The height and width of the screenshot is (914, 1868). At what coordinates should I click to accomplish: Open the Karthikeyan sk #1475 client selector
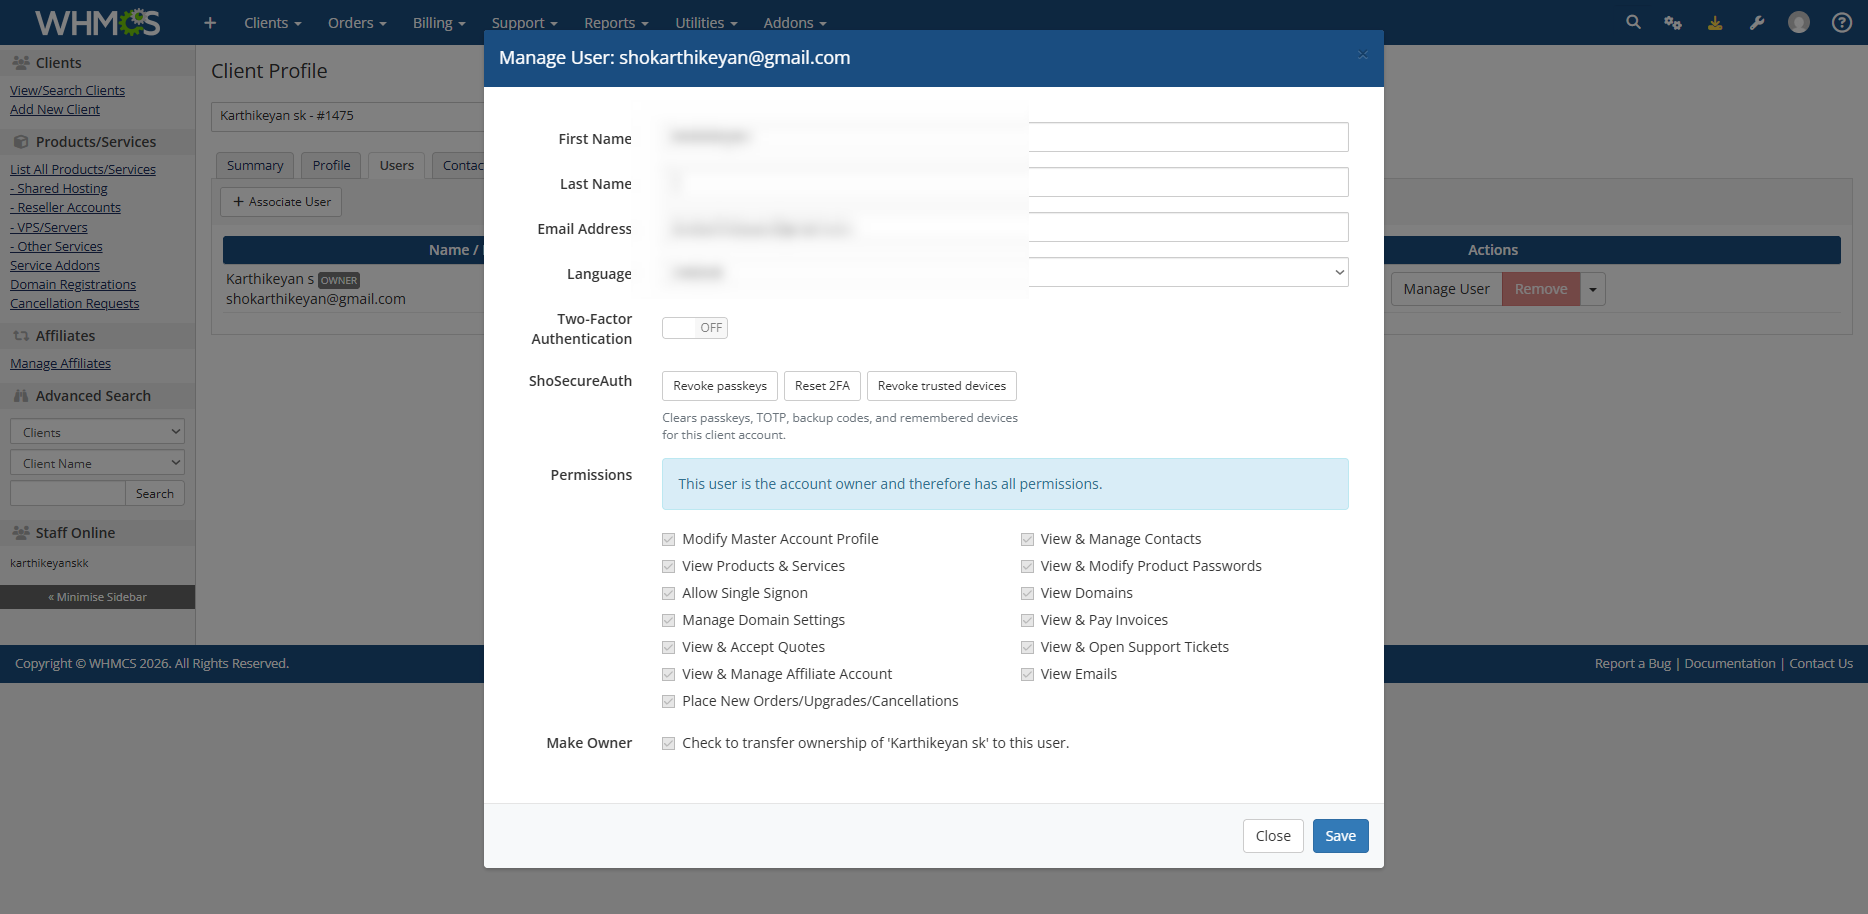pos(348,116)
